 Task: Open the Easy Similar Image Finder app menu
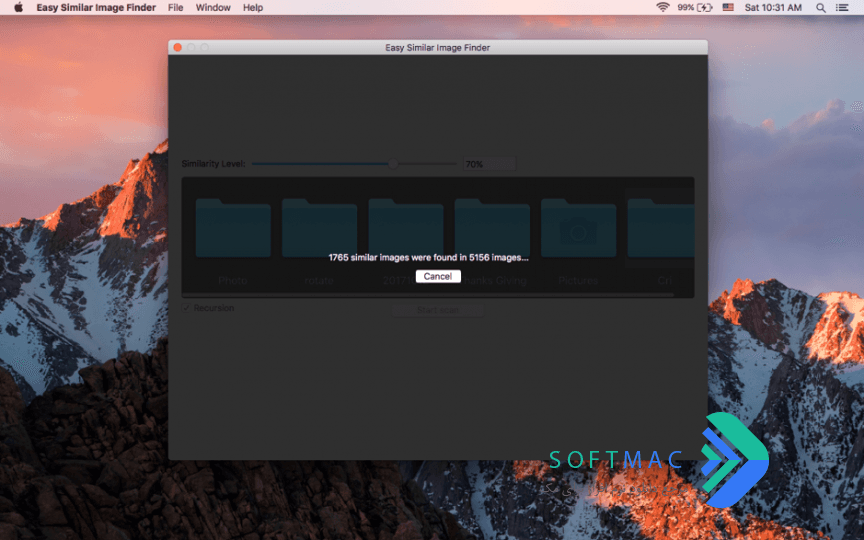click(96, 7)
